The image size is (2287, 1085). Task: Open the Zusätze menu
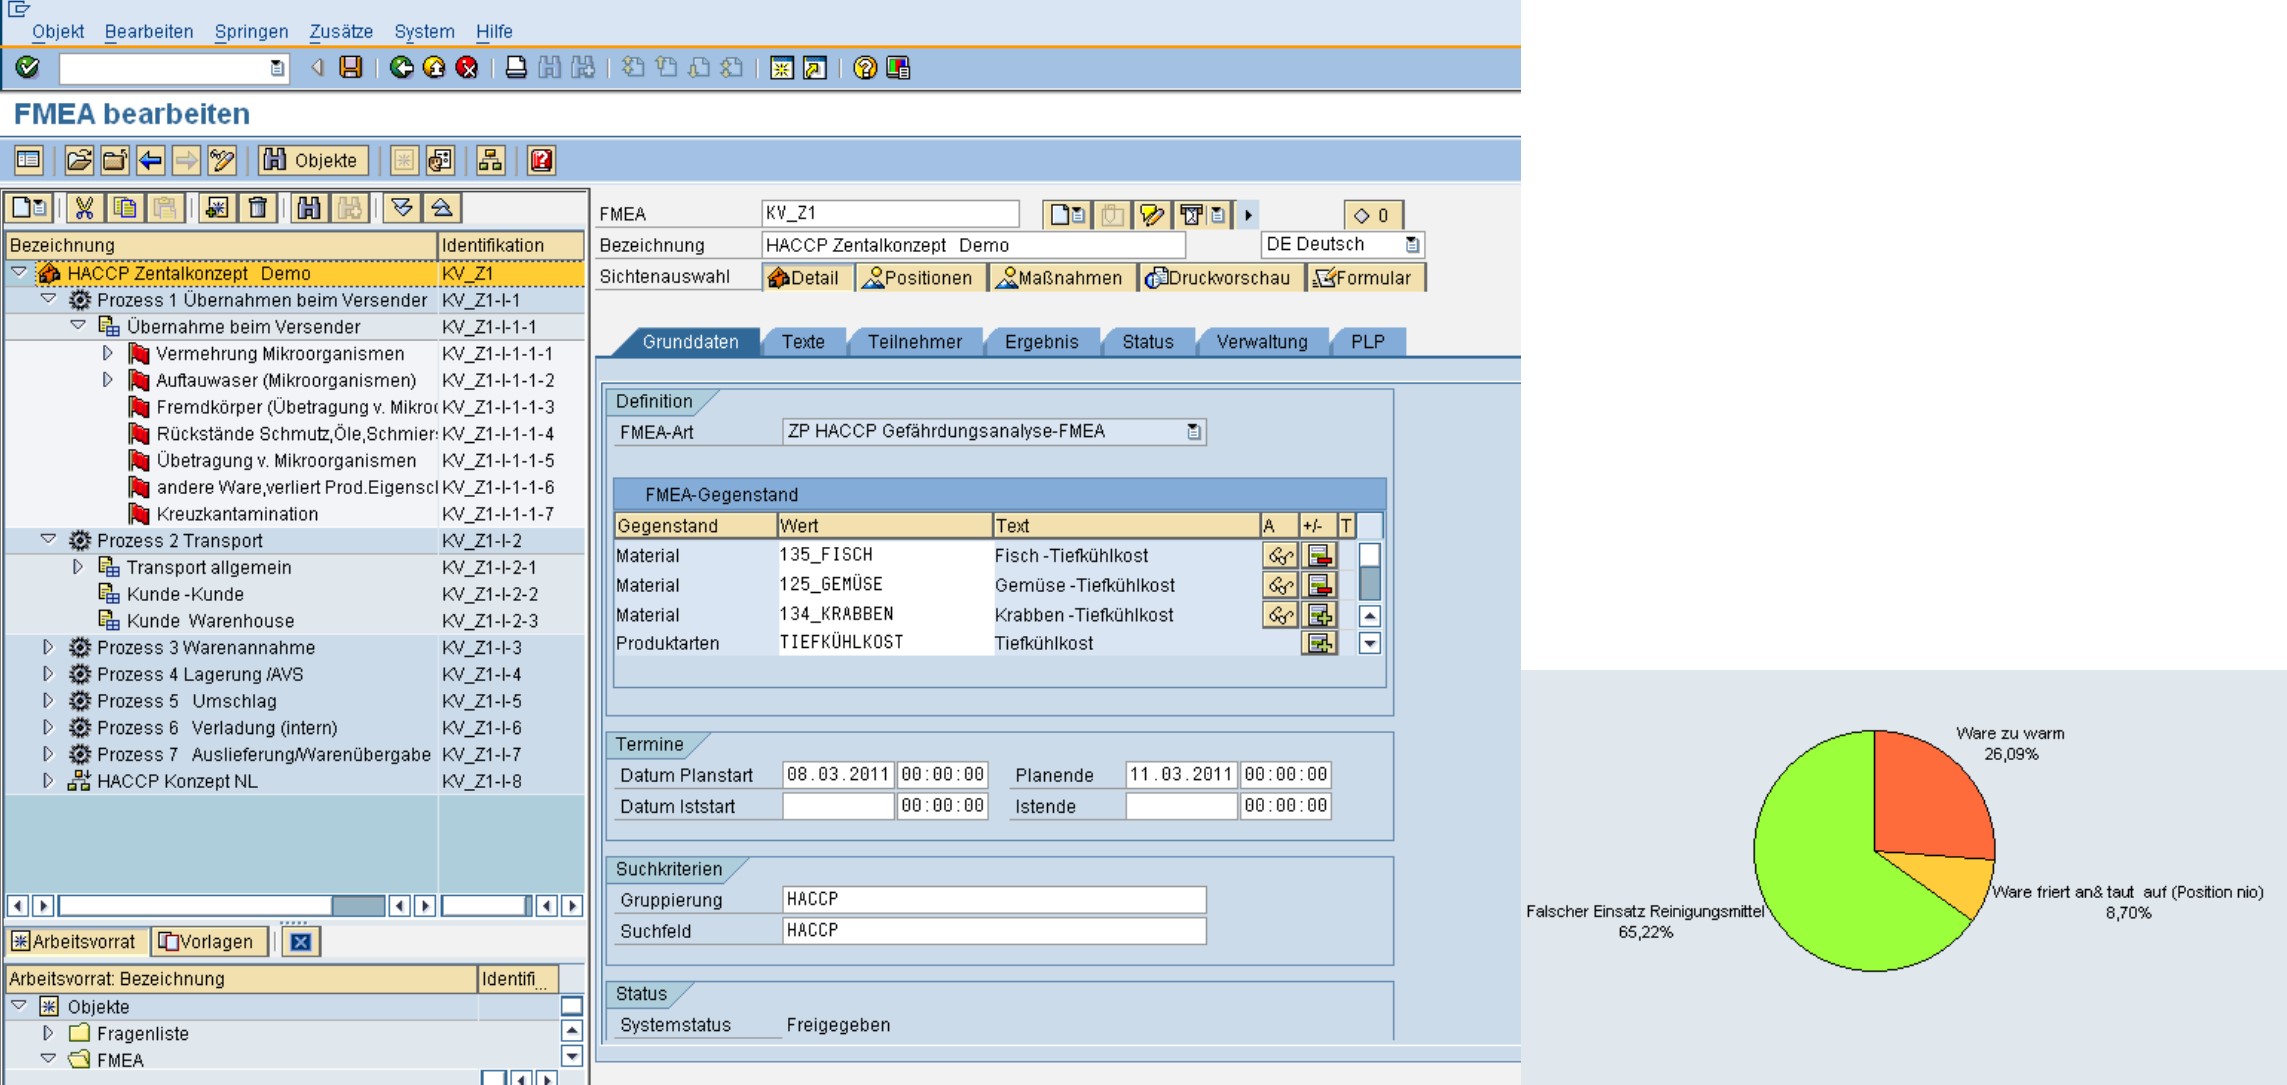click(x=341, y=31)
